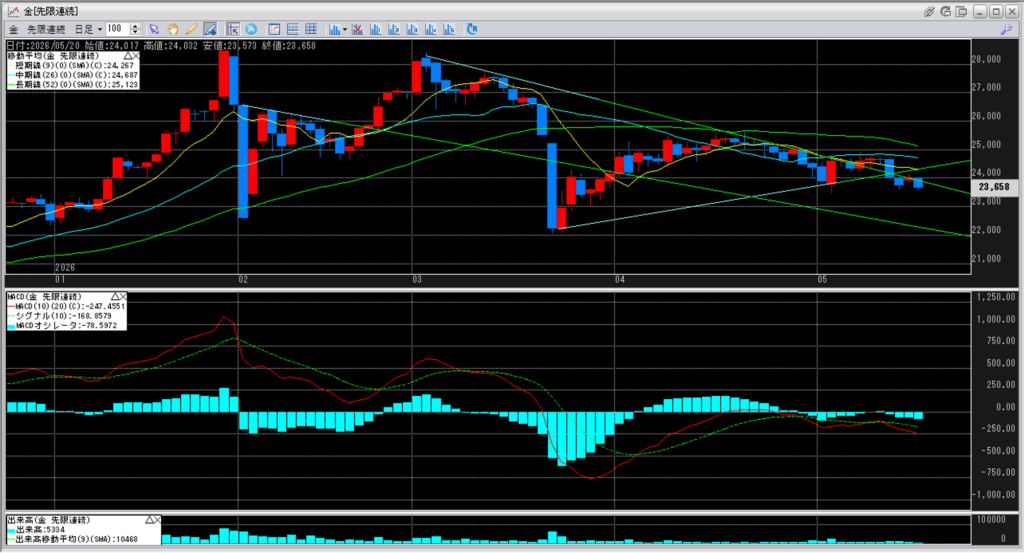The width and height of the screenshot is (1024, 553).
Task: Click the 23,658 current price marker
Action: pyautogui.click(x=994, y=187)
